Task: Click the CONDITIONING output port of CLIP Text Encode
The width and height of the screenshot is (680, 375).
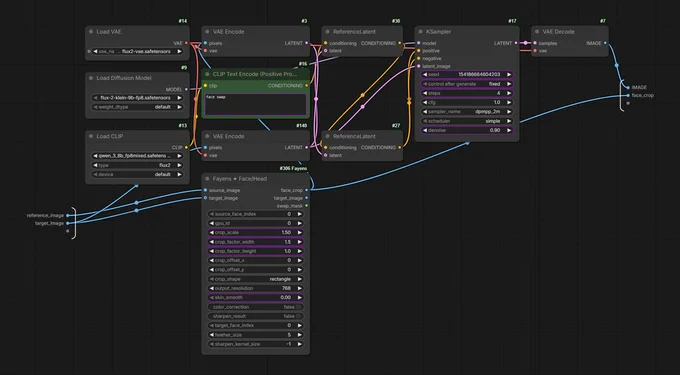Action: [307, 86]
